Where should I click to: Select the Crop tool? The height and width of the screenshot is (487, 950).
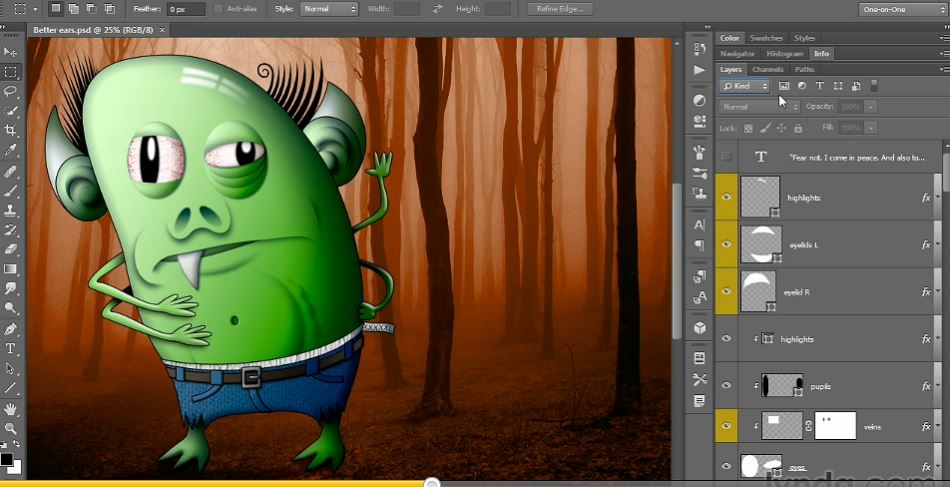point(10,130)
